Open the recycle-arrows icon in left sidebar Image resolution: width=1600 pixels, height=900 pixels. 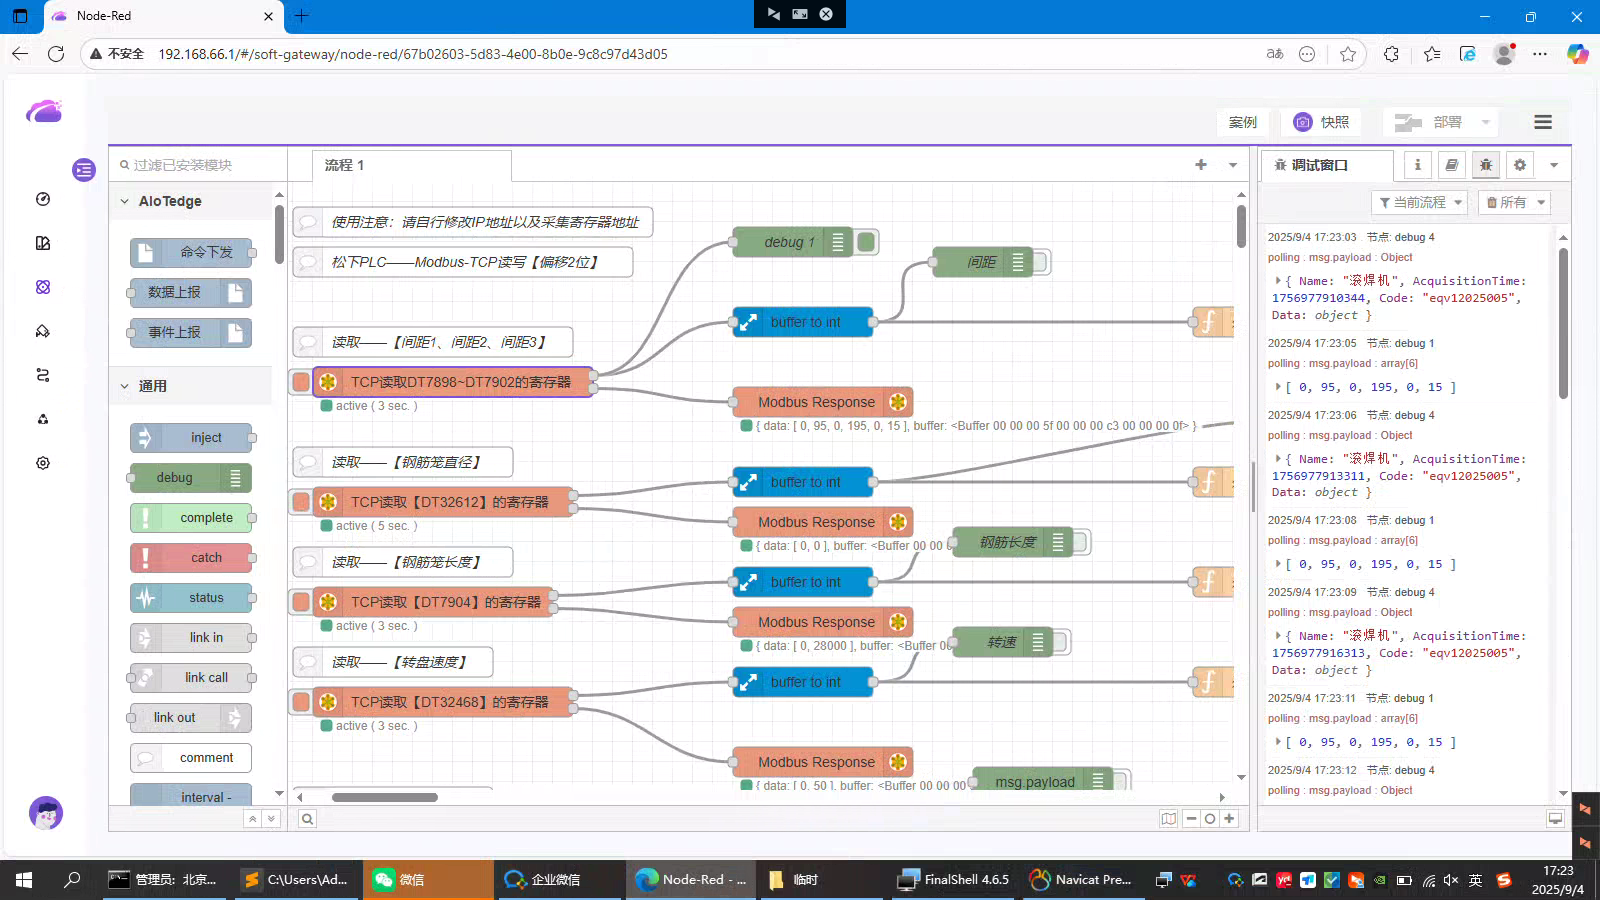point(43,419)
